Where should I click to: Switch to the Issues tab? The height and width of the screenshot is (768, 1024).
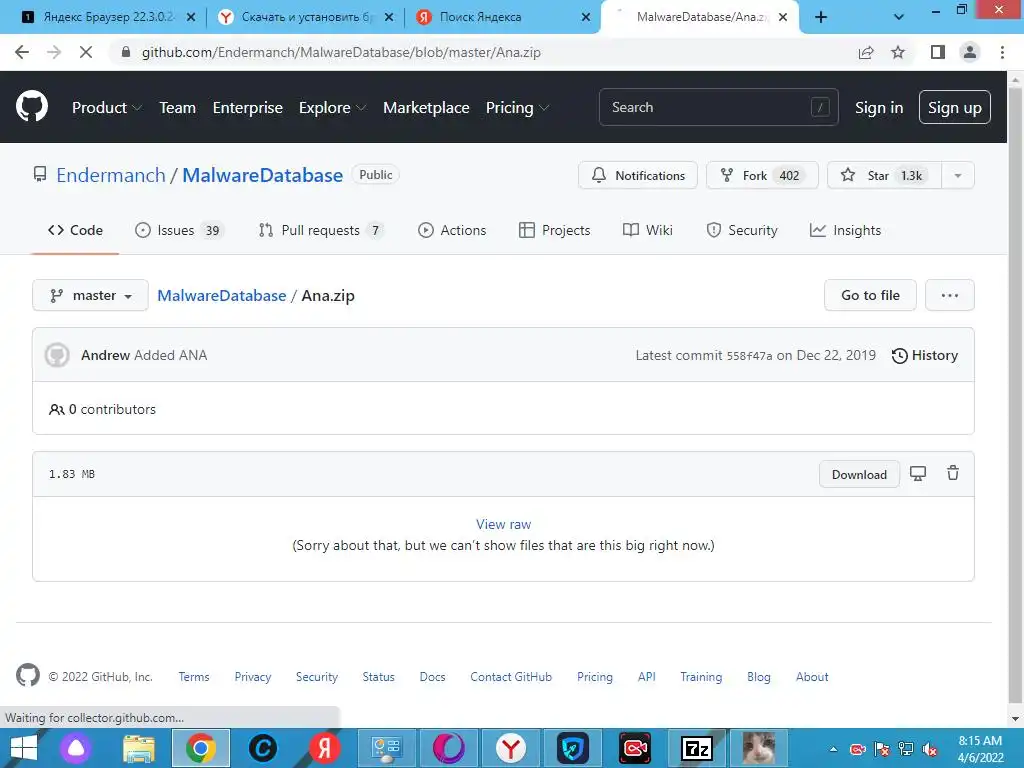pyautogui.click(x=179, y=230)
